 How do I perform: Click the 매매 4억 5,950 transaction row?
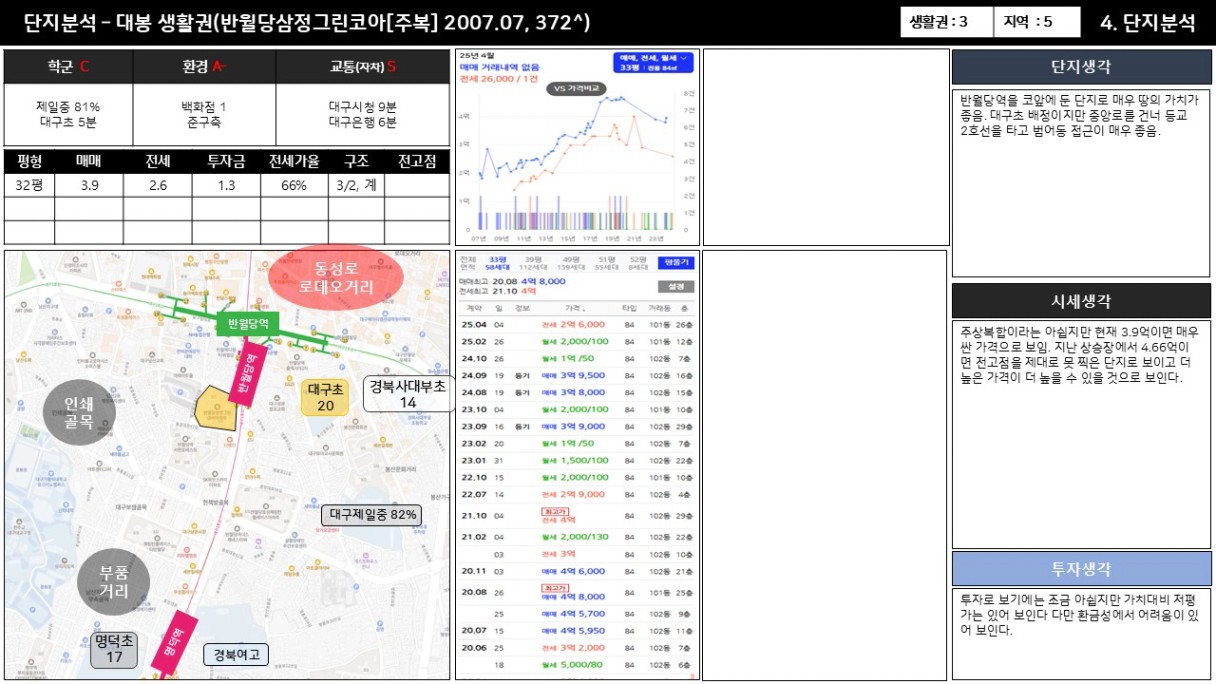[577, 631]
